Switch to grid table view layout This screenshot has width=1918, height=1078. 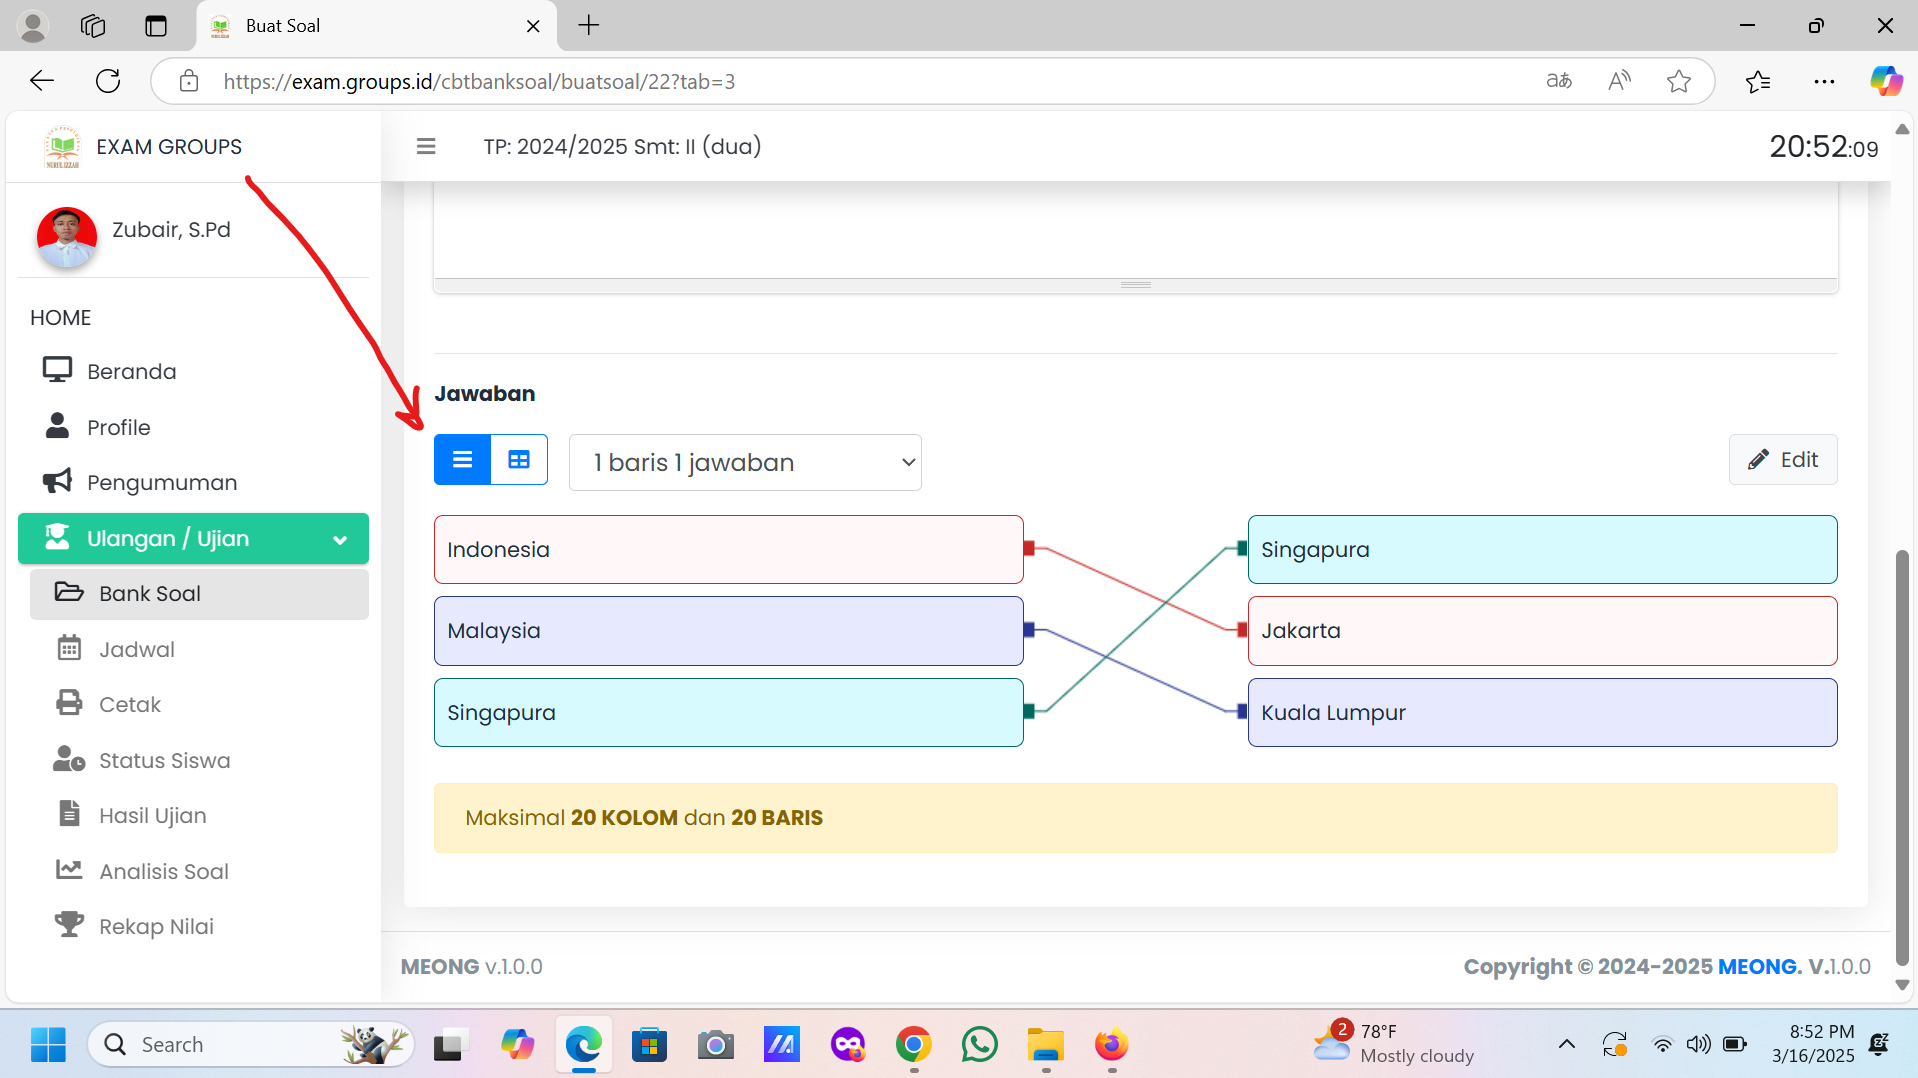click(519, 460)
